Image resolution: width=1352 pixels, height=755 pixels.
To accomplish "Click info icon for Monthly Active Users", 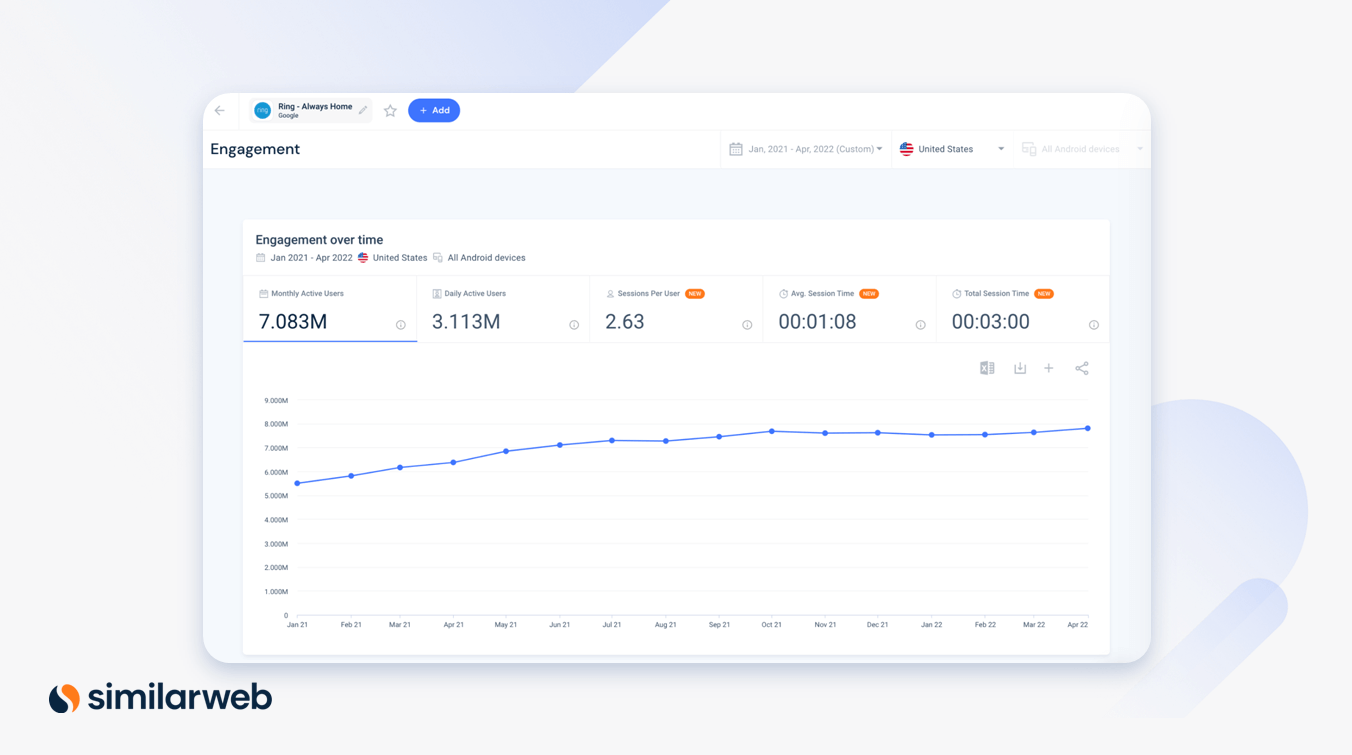I will [401, 325].
